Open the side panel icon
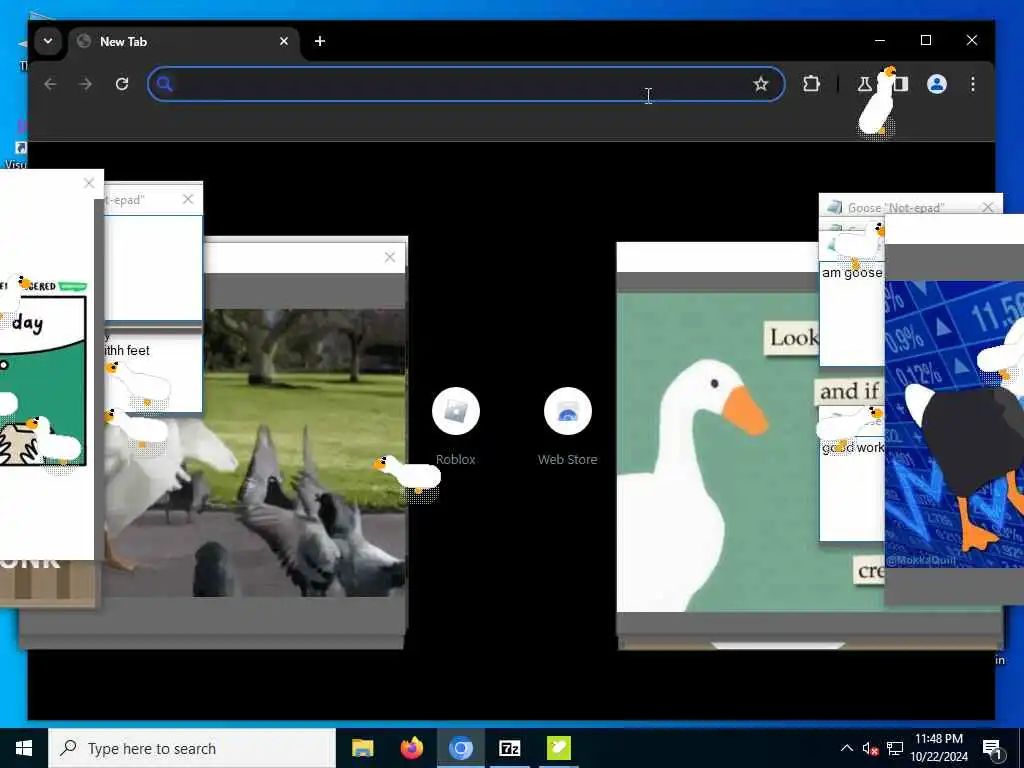 [901, 84]
